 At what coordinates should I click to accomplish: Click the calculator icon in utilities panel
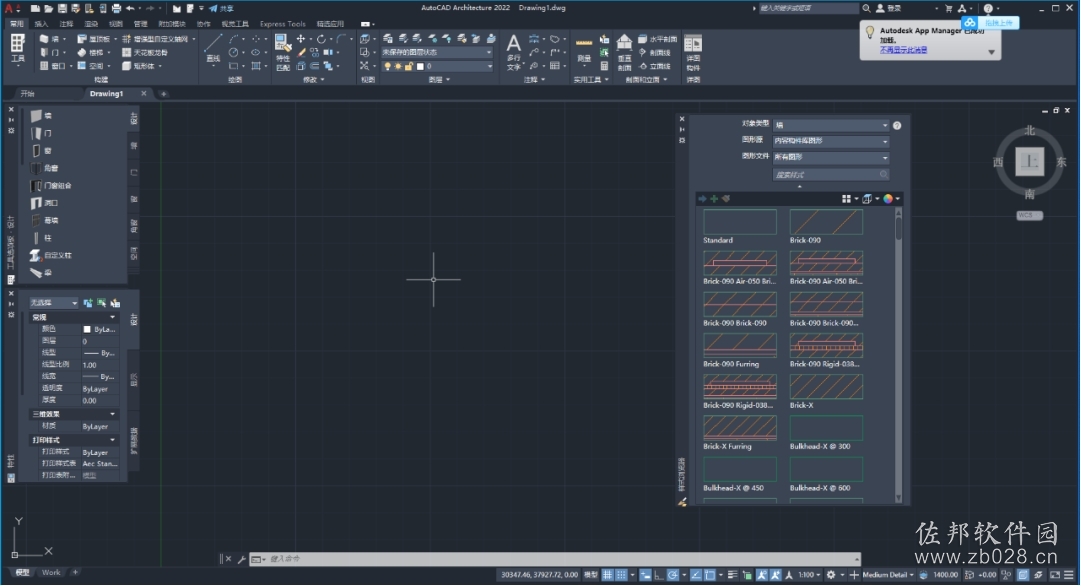604,66
